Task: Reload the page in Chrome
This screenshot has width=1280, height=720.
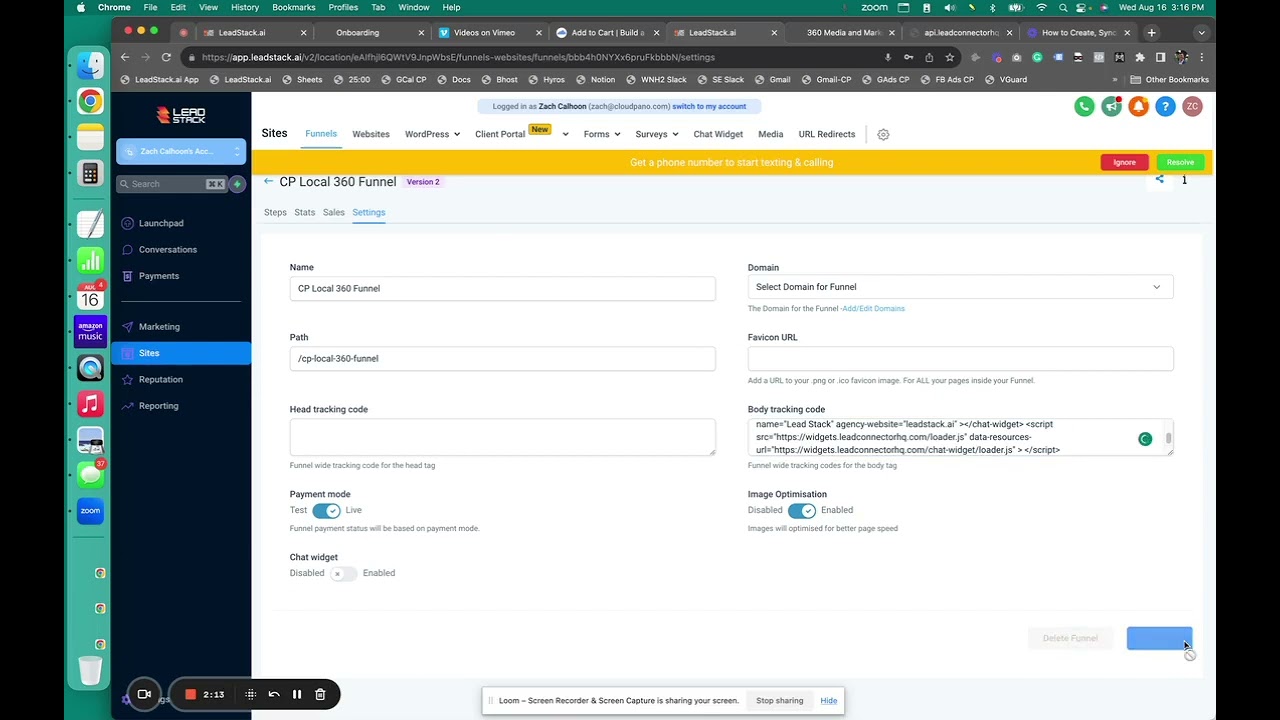Action: 166,57
